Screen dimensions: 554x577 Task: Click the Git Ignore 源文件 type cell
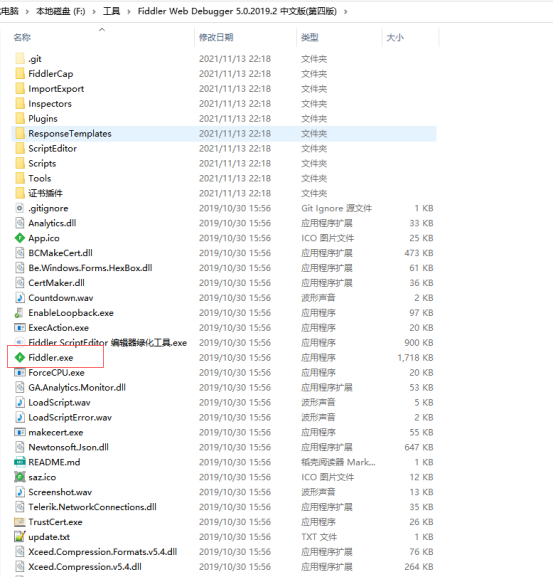(x=336, y=208)
